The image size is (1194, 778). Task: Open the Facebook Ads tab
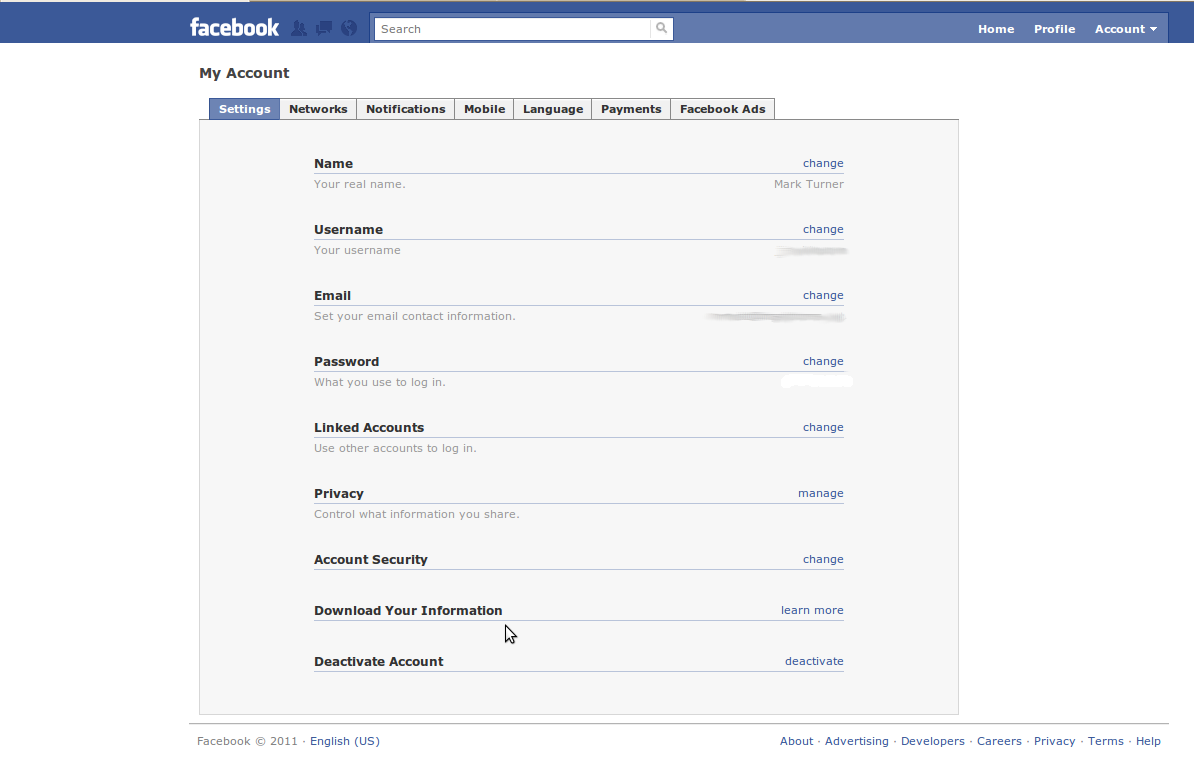point(723,109)
